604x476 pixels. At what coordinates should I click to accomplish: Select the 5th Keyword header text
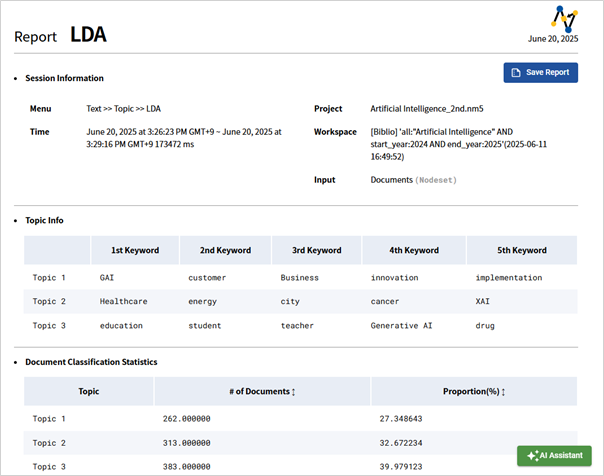coord(522,250)
